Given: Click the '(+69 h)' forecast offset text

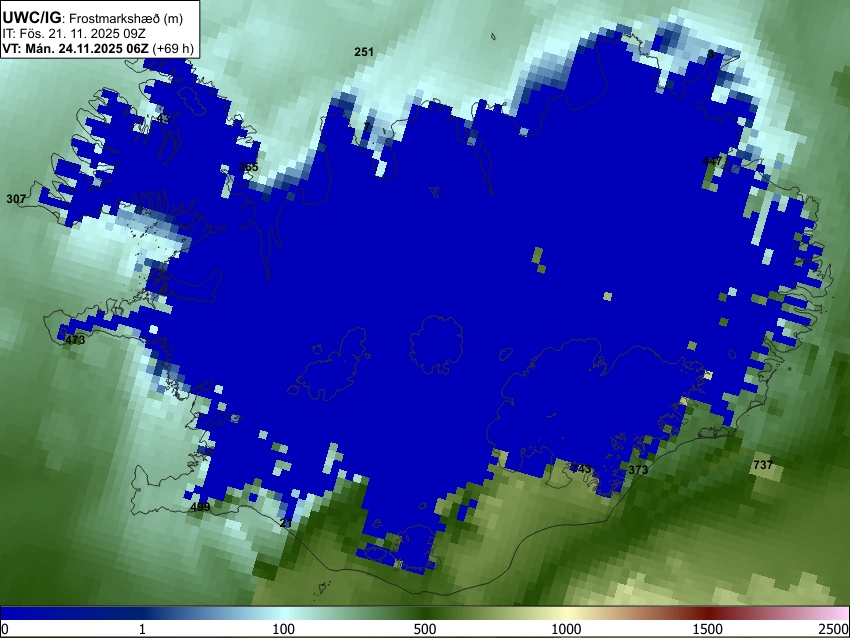Looking at the screenshot, I should tap(173, 48).
